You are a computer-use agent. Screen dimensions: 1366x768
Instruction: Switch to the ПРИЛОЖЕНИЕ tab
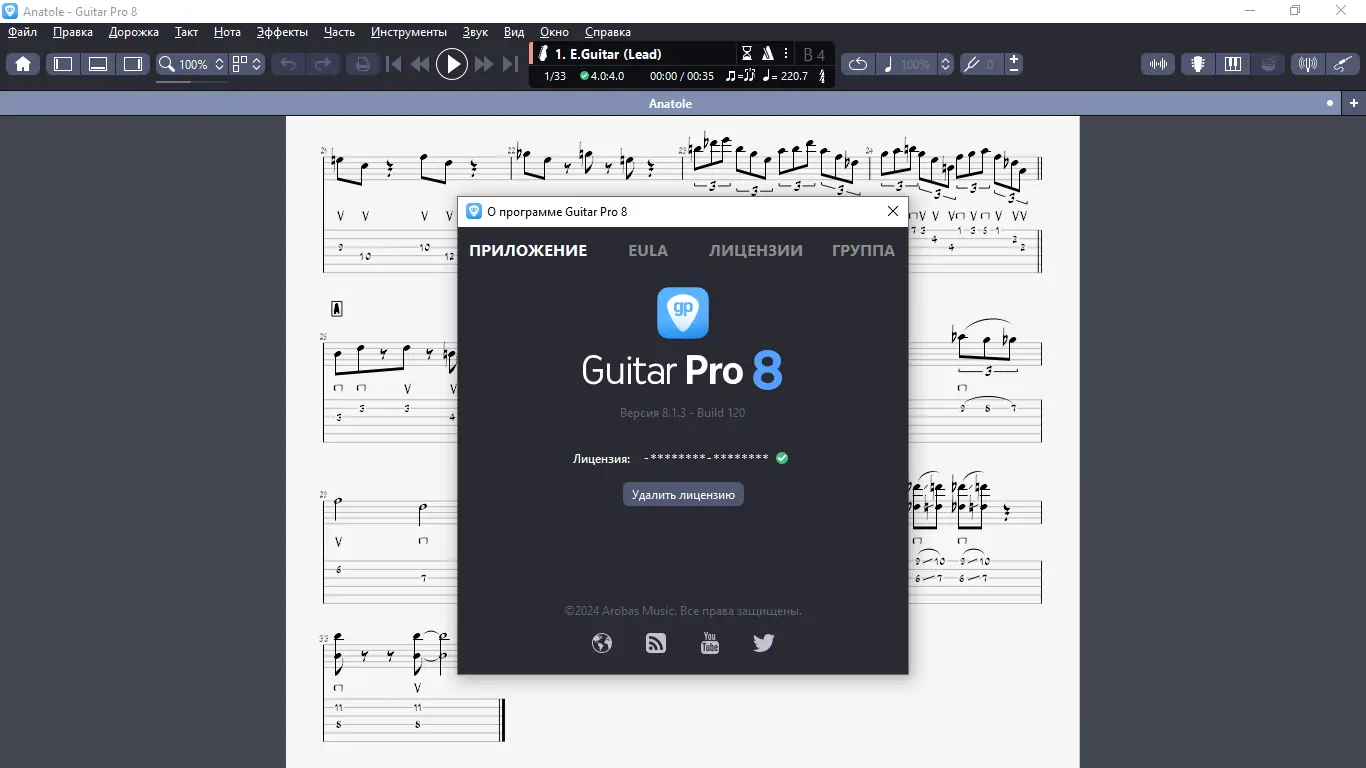pyautogui.click(x=528, y=251)
